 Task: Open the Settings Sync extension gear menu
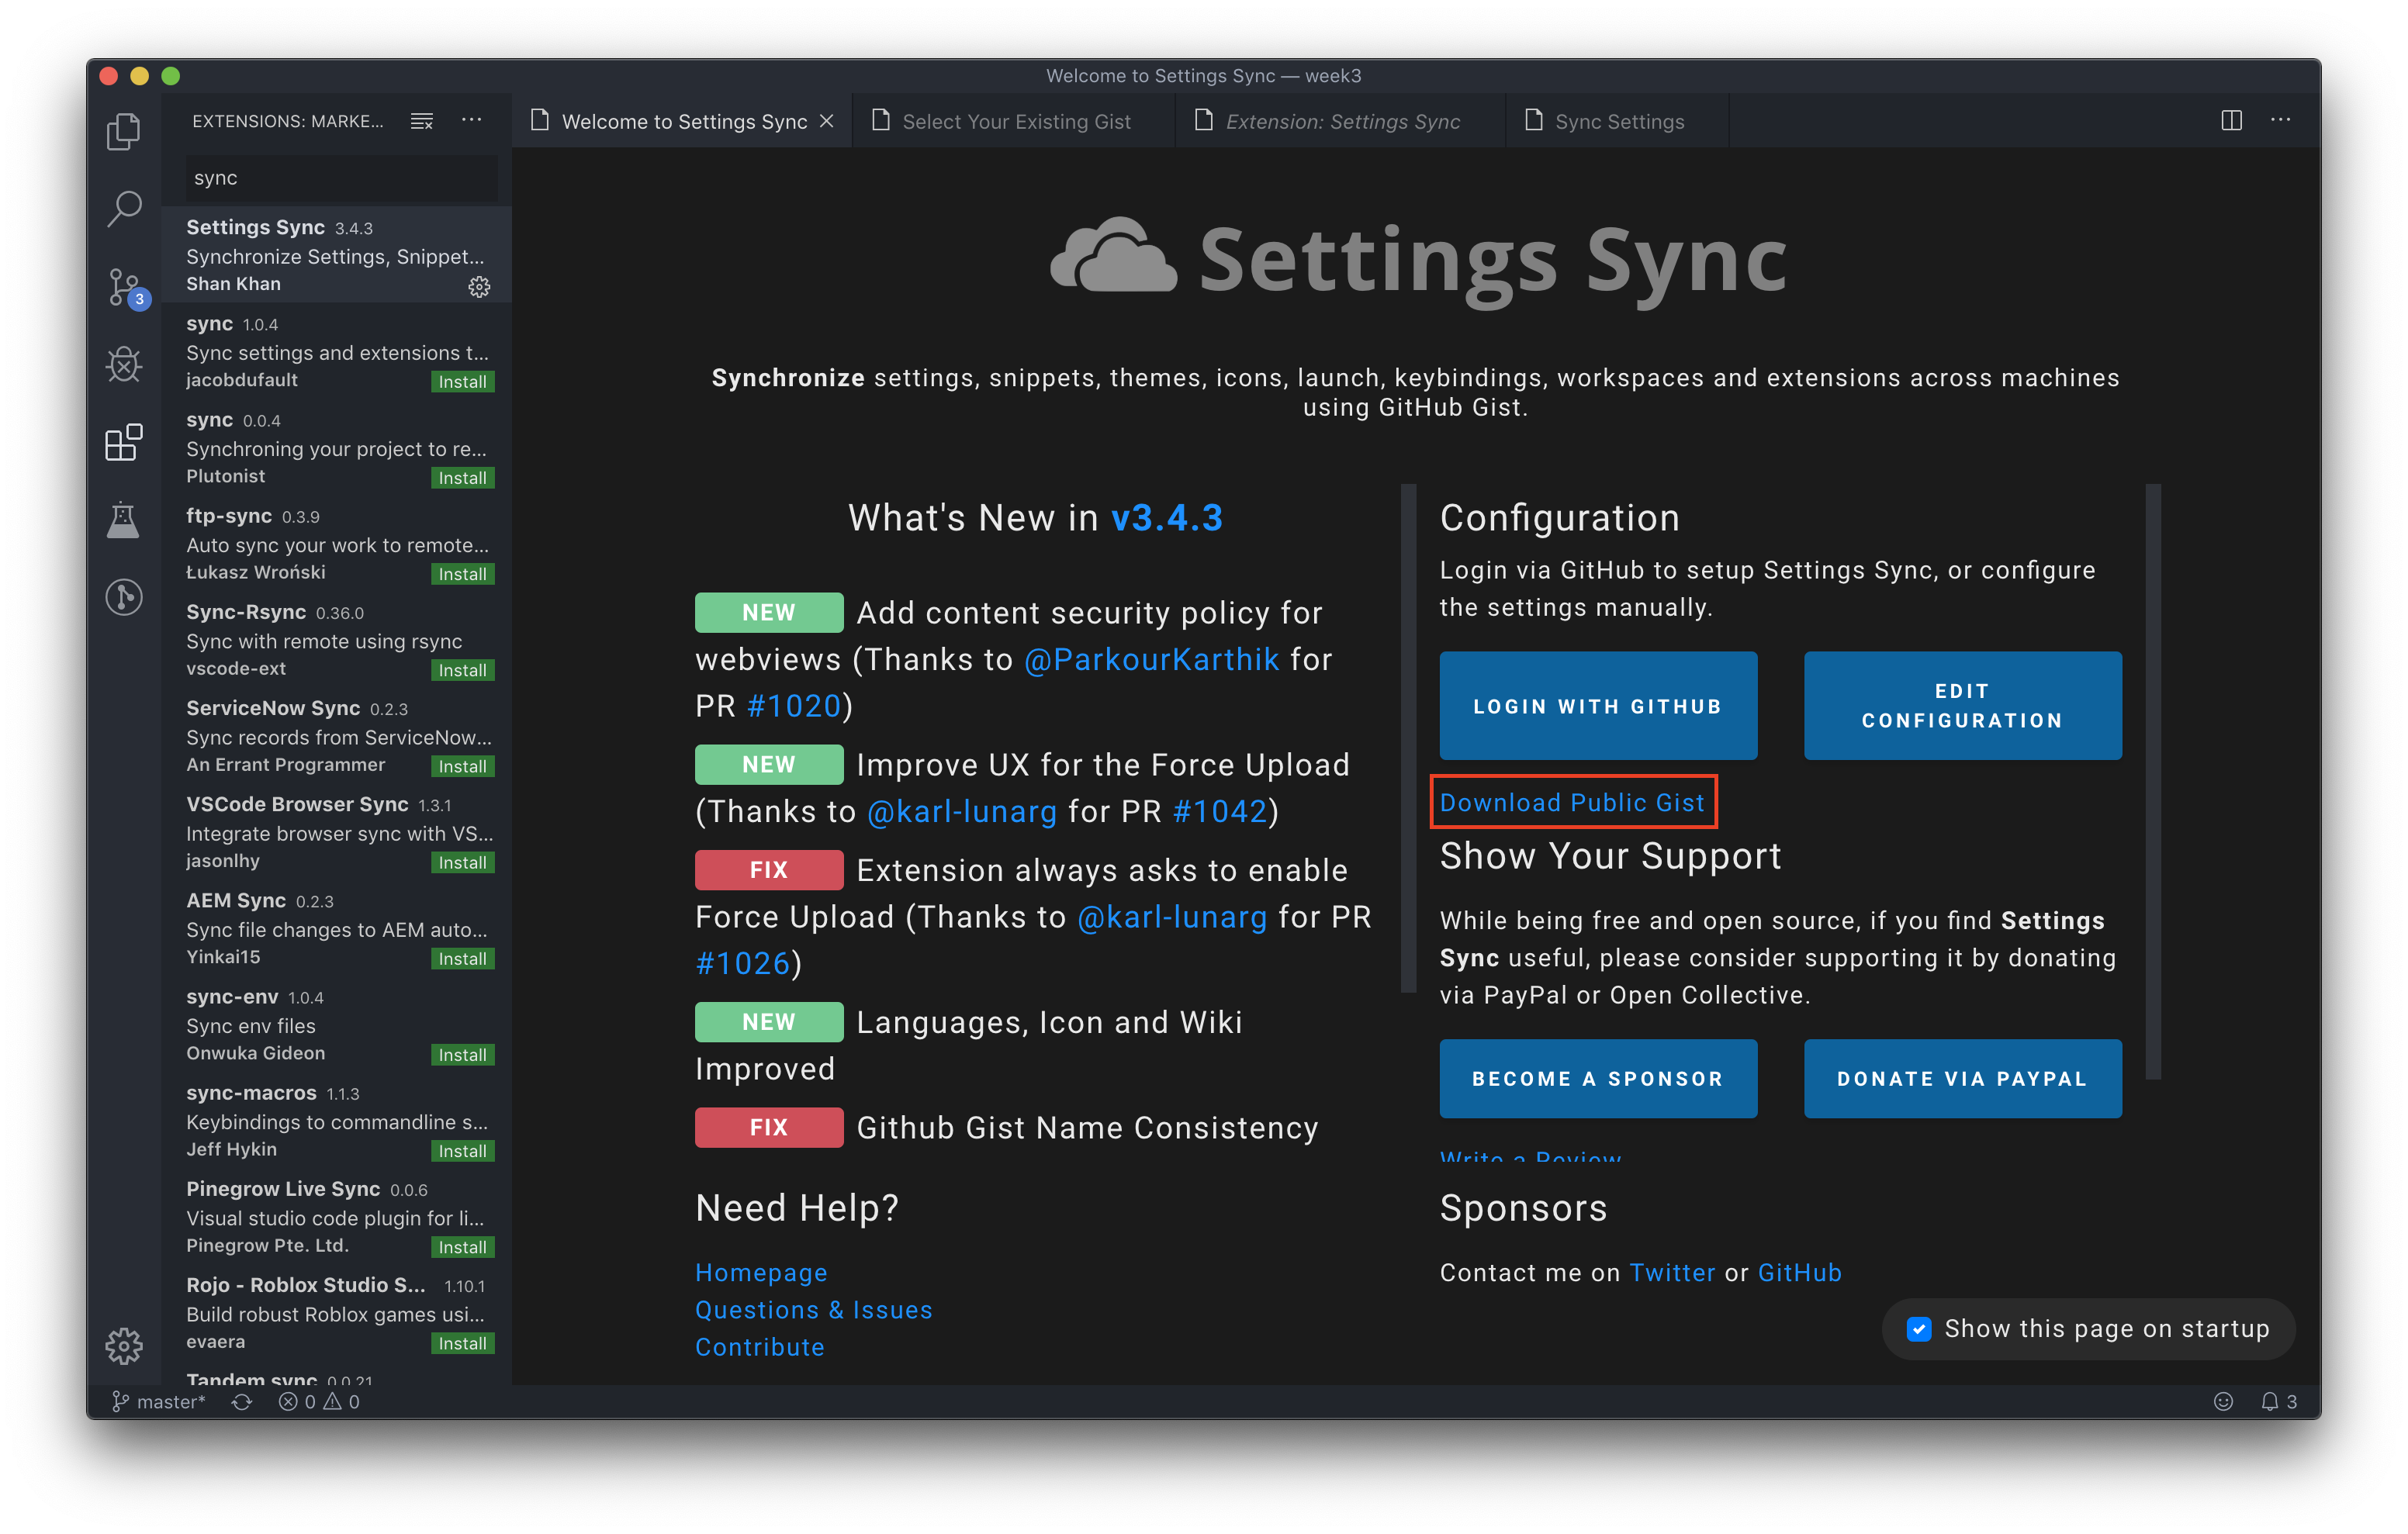pos(479,287)
